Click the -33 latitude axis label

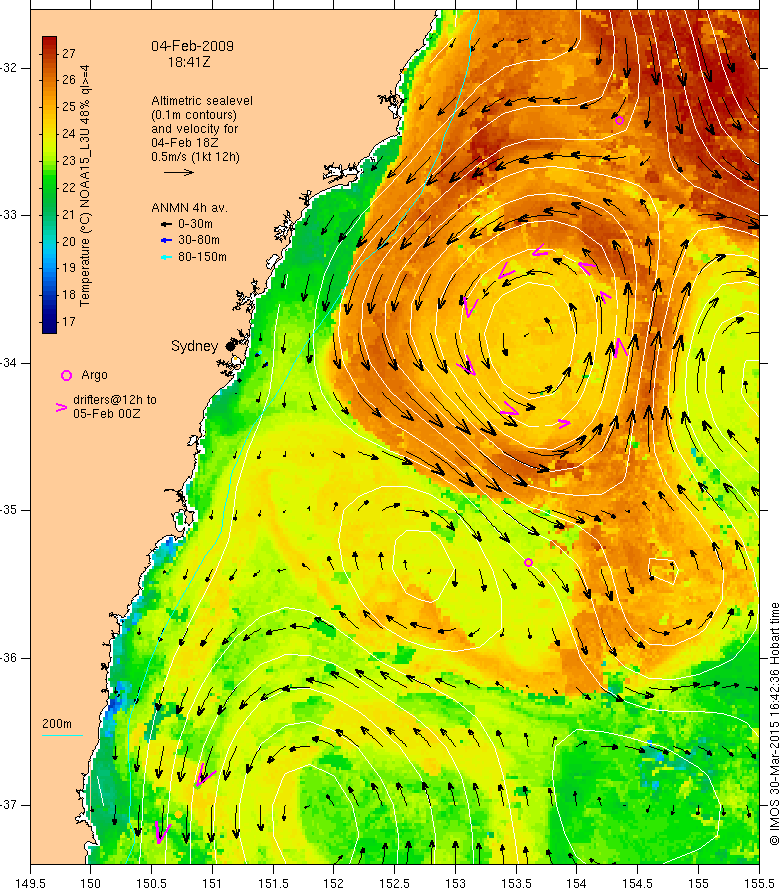tap(9, 215)
